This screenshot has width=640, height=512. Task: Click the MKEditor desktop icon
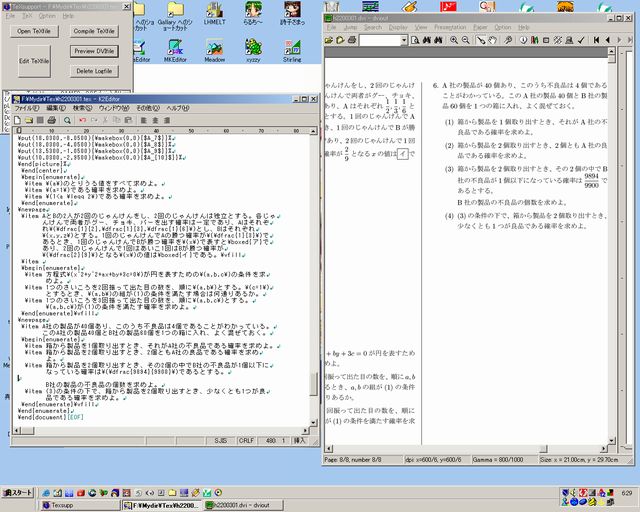(175, 51)
